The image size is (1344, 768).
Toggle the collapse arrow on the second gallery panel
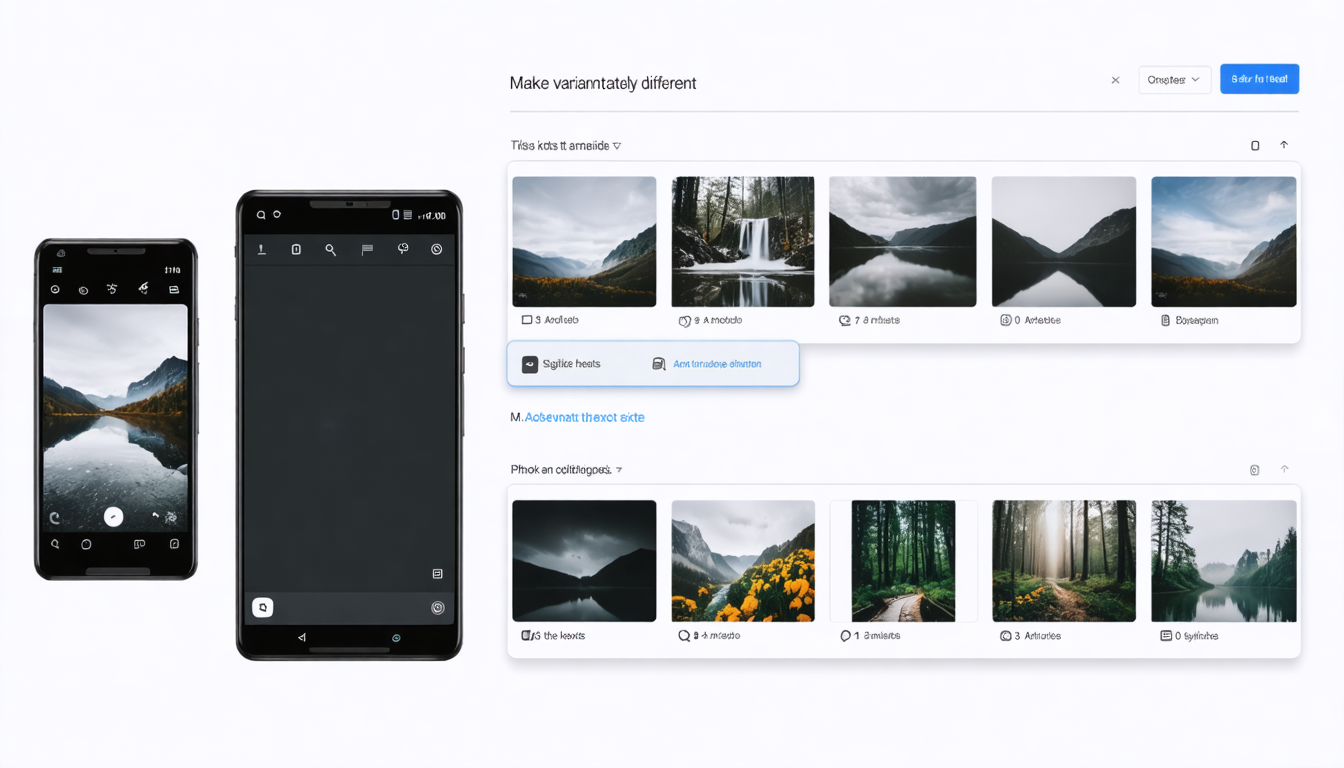pos(1284,469)
